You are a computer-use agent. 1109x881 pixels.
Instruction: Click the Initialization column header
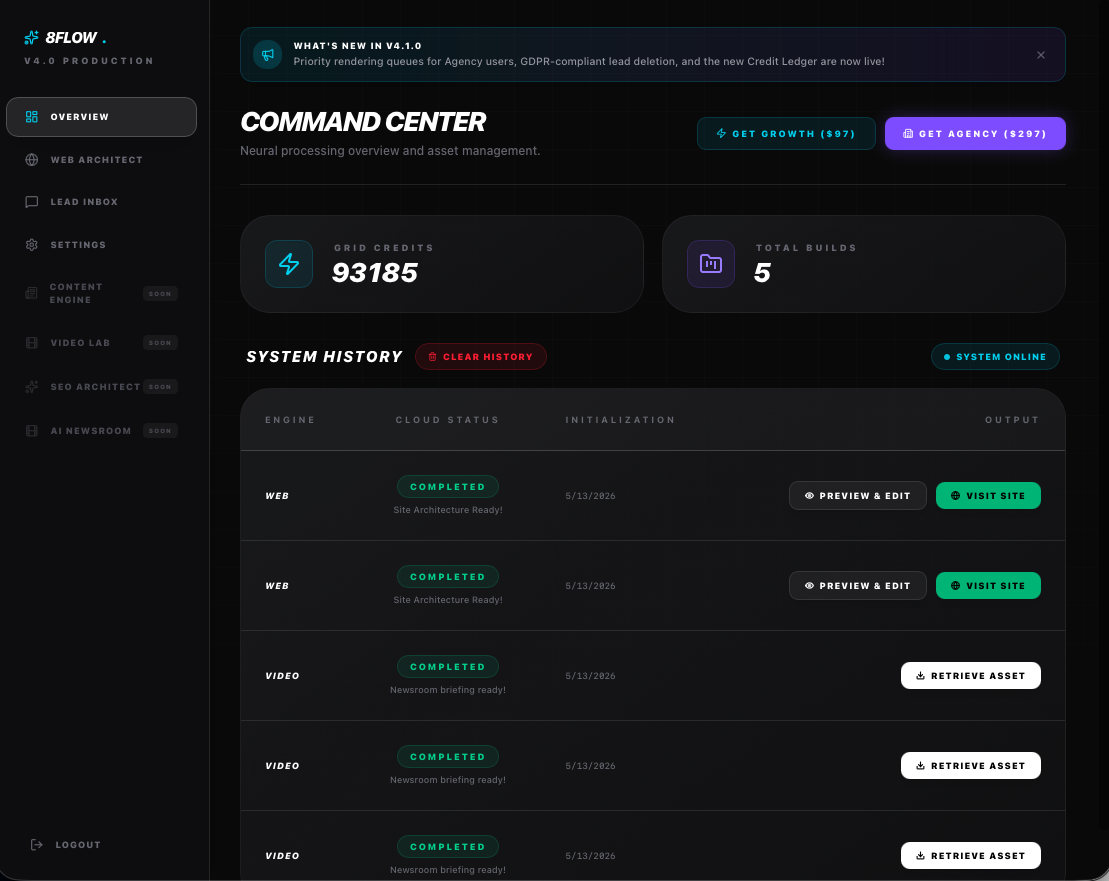[620, 420]
